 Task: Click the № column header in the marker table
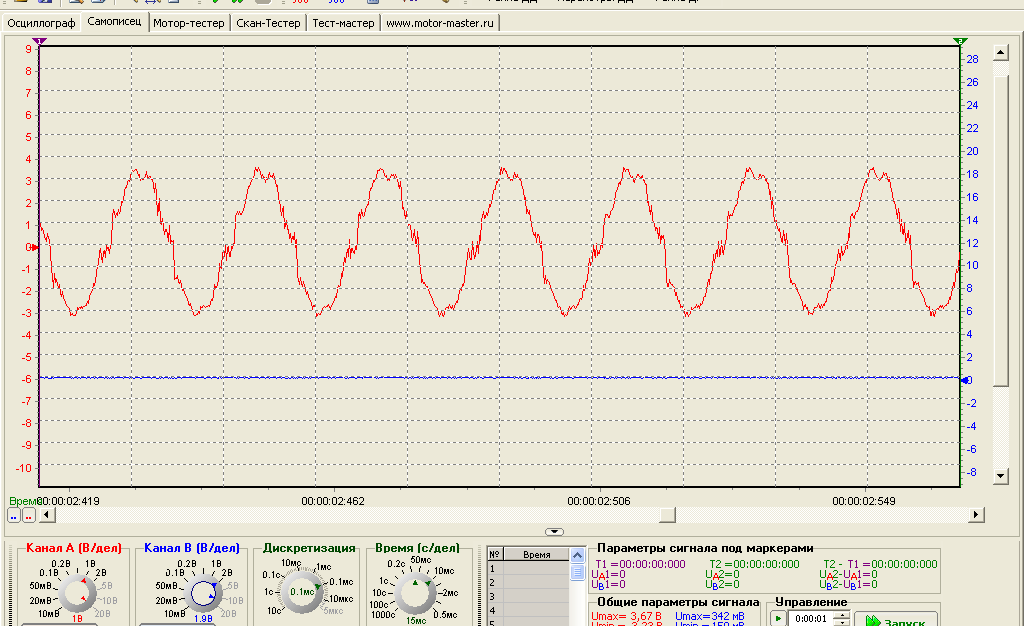[495, 555]
